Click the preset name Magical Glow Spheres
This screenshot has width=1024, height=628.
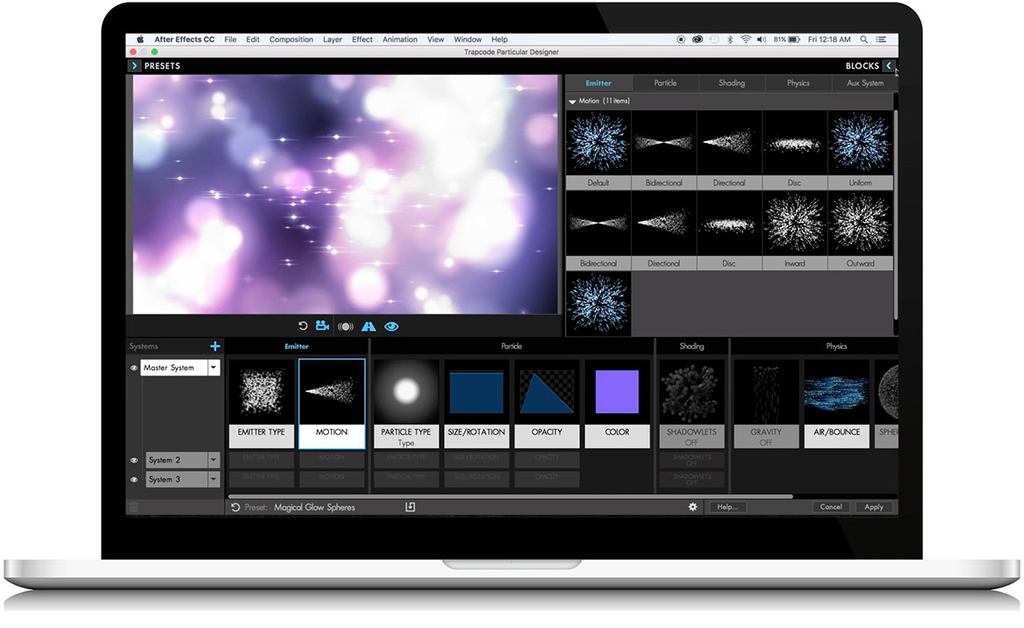point(314,507)
